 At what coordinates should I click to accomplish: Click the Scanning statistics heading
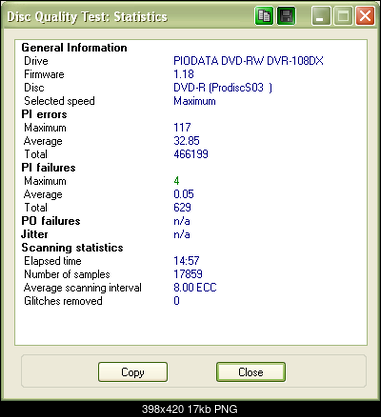click(72, 248)
